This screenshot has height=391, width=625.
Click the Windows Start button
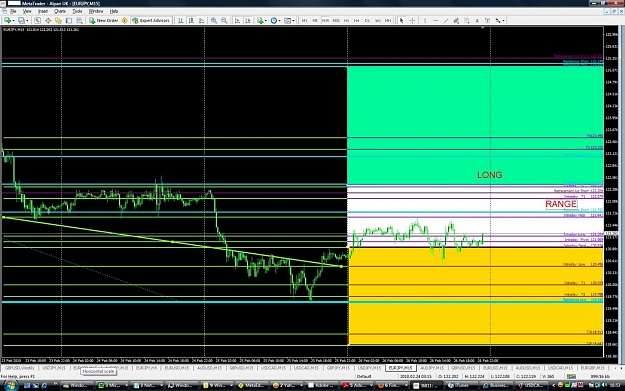[x=10, y=385]
